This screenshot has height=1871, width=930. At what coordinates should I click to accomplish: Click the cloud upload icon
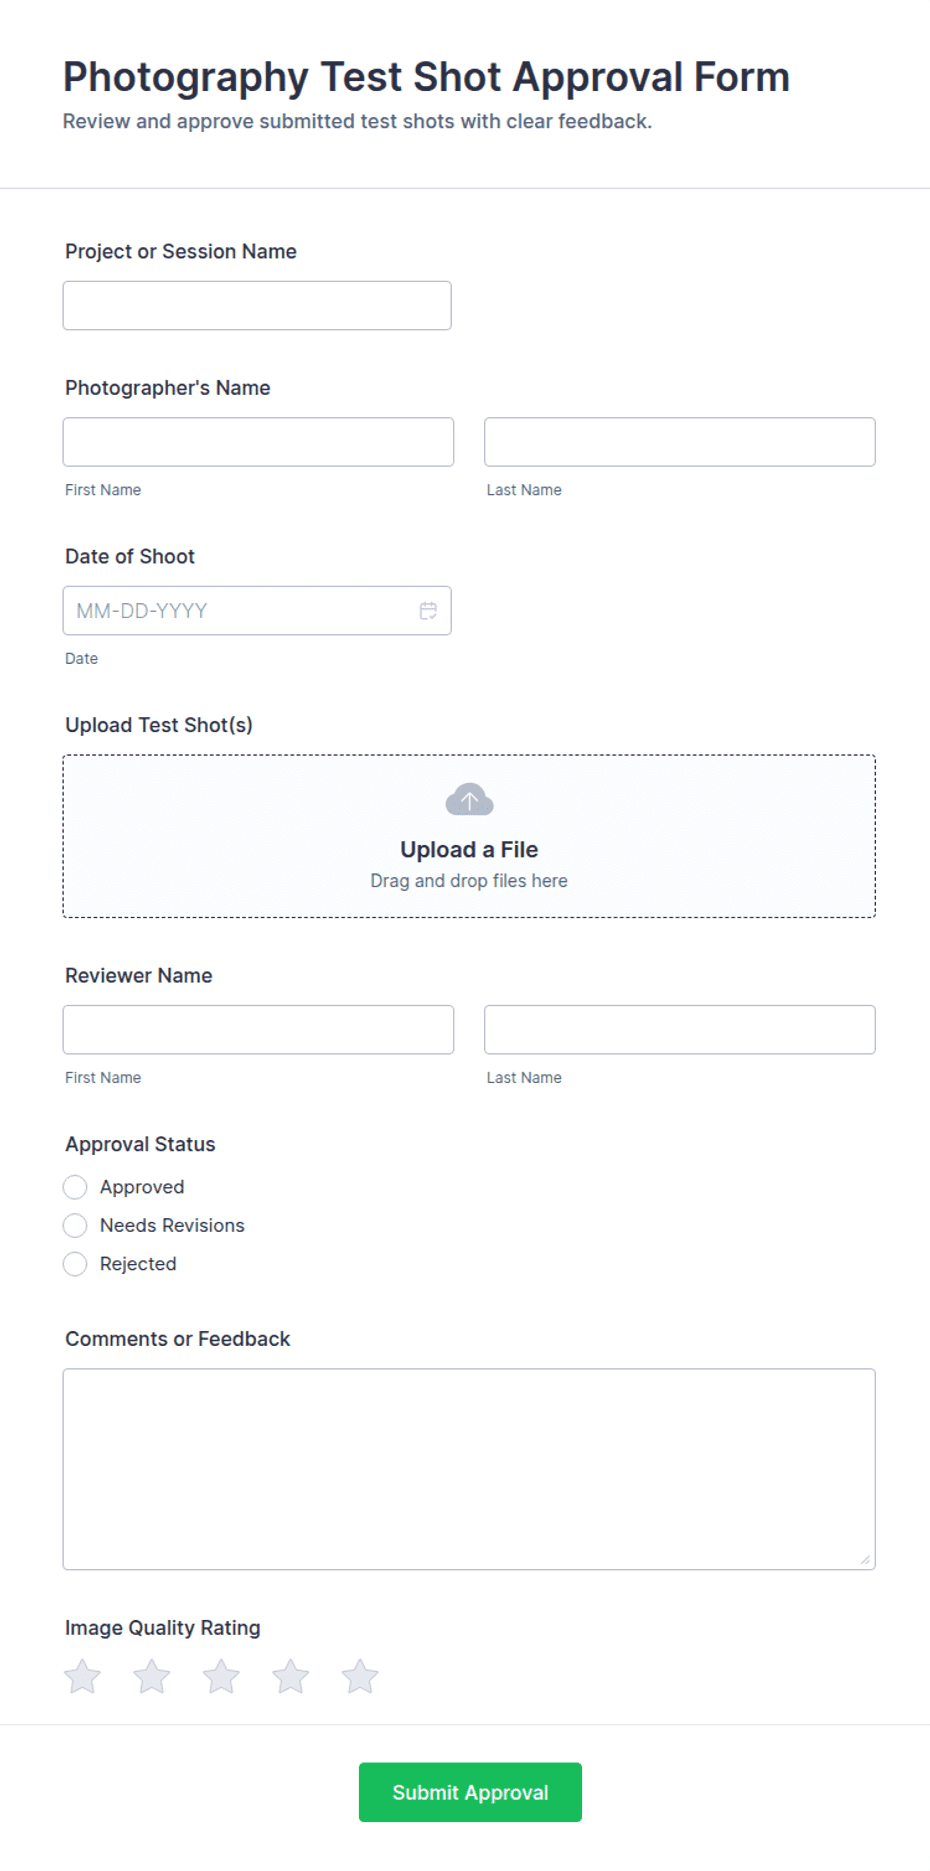pos(469,800)
